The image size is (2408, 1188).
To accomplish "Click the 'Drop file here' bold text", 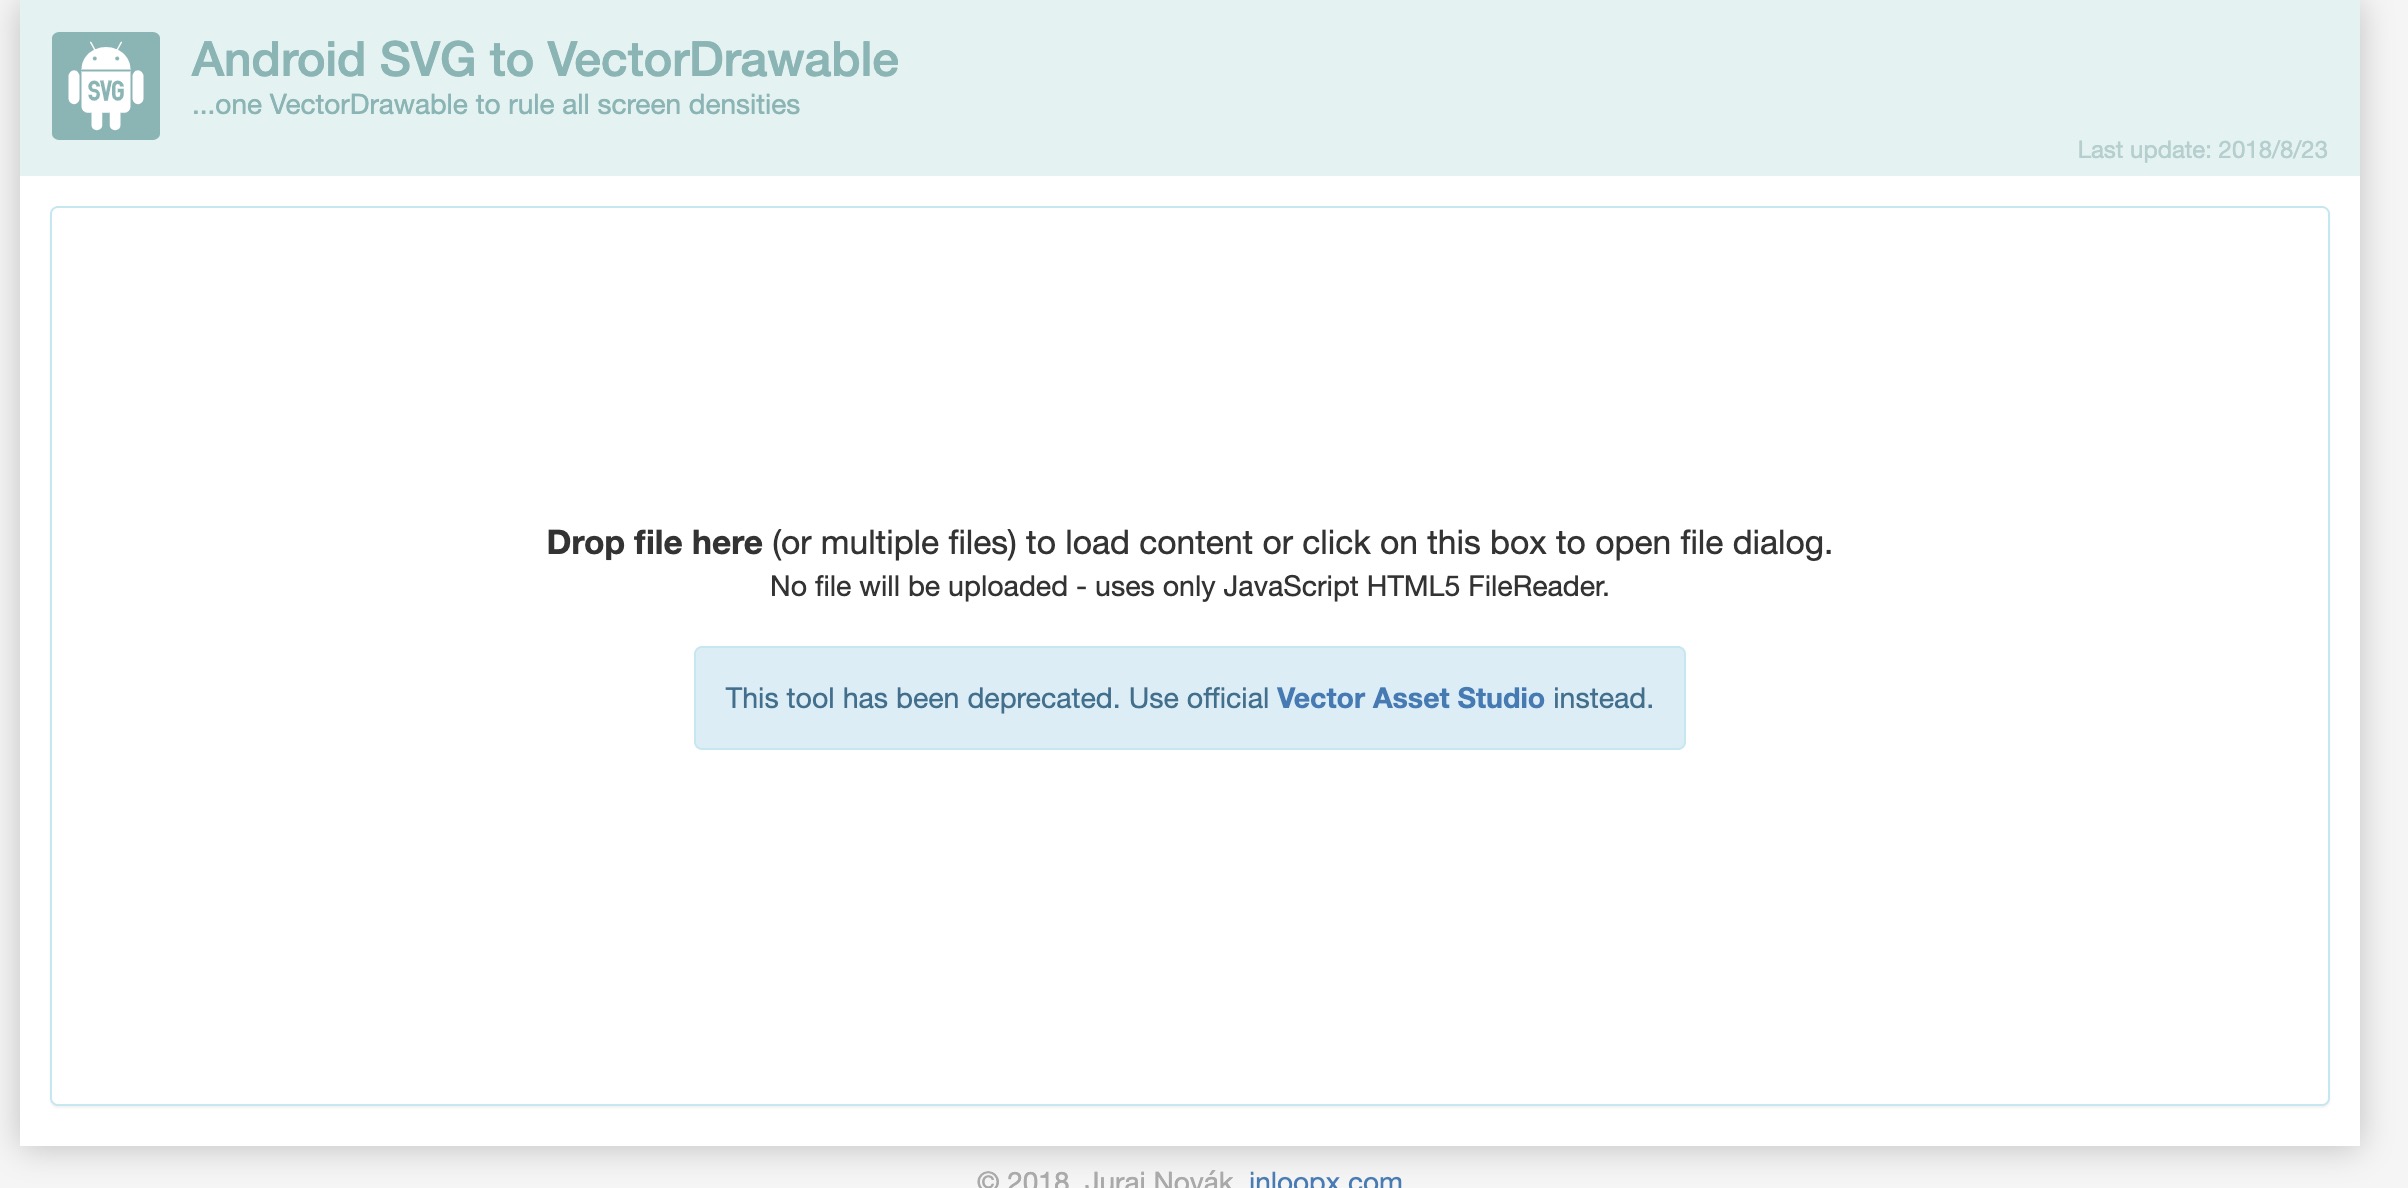I will pyautogui.click(x=654, y=543).
